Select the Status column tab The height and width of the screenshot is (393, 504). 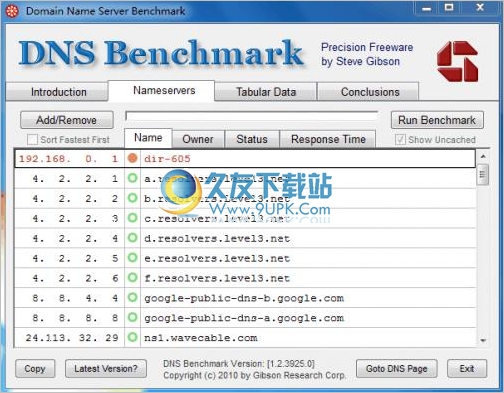click(252, 139)
